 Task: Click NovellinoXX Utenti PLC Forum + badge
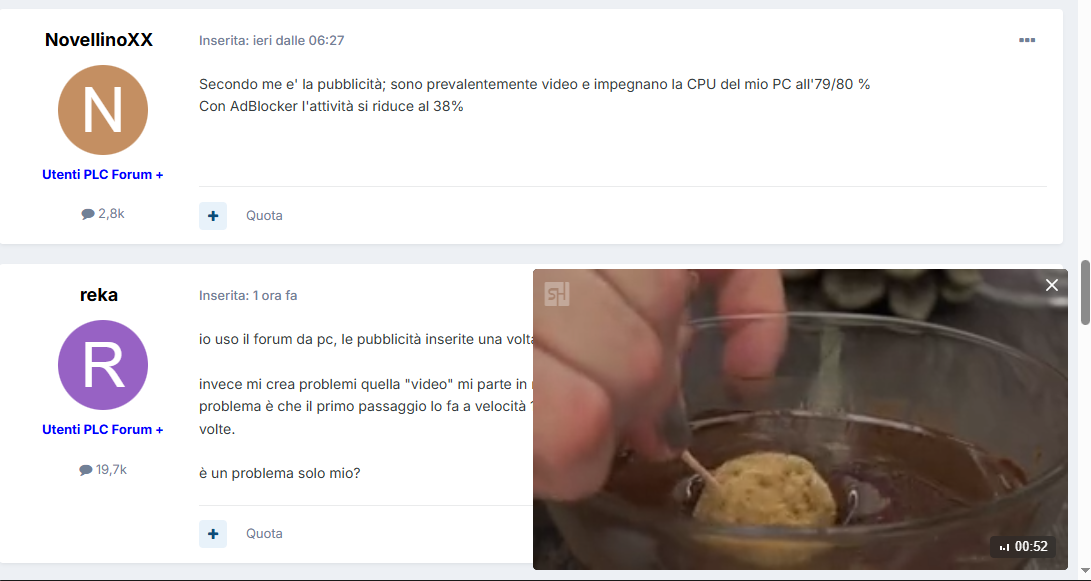pos(103,175)
